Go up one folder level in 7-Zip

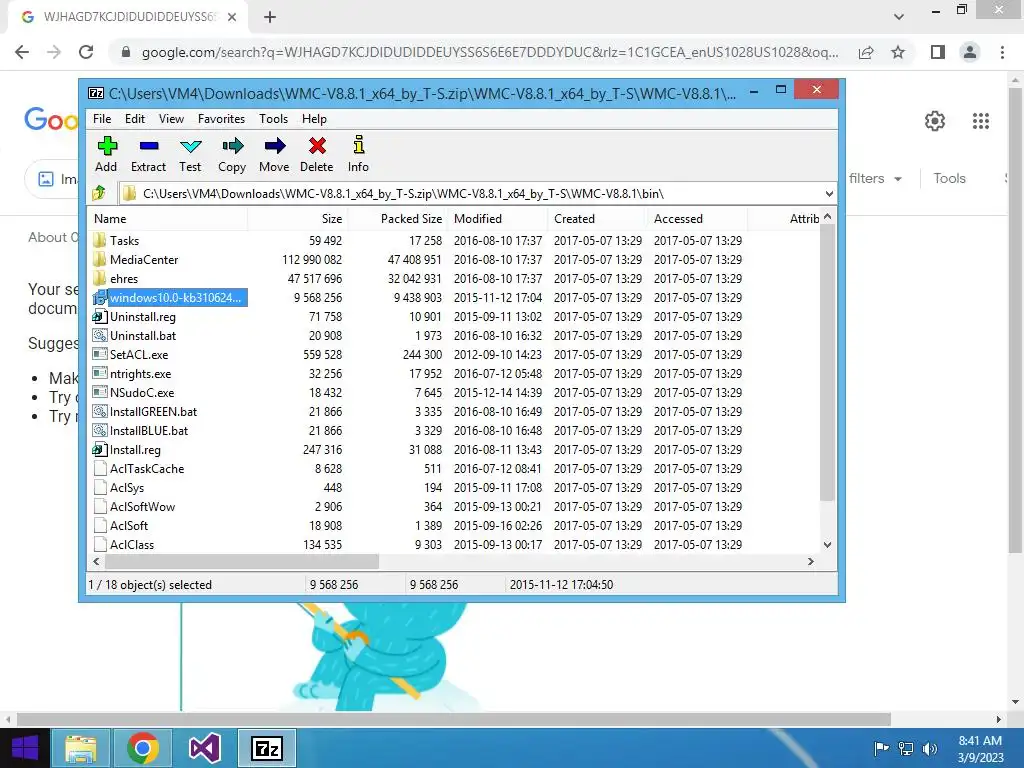pos(99,193)
